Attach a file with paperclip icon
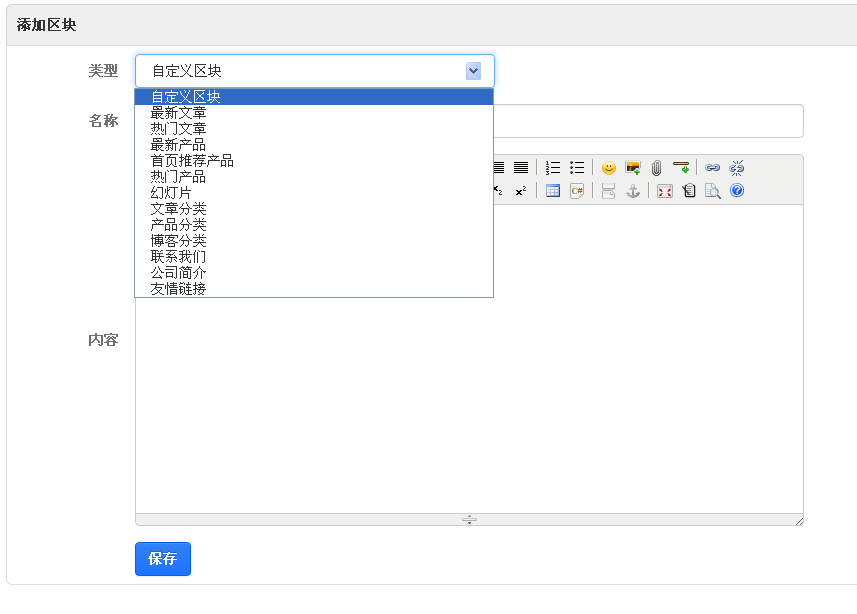Image resolution: width=857 pixels, height=614 pixels. tap(656, 167)
